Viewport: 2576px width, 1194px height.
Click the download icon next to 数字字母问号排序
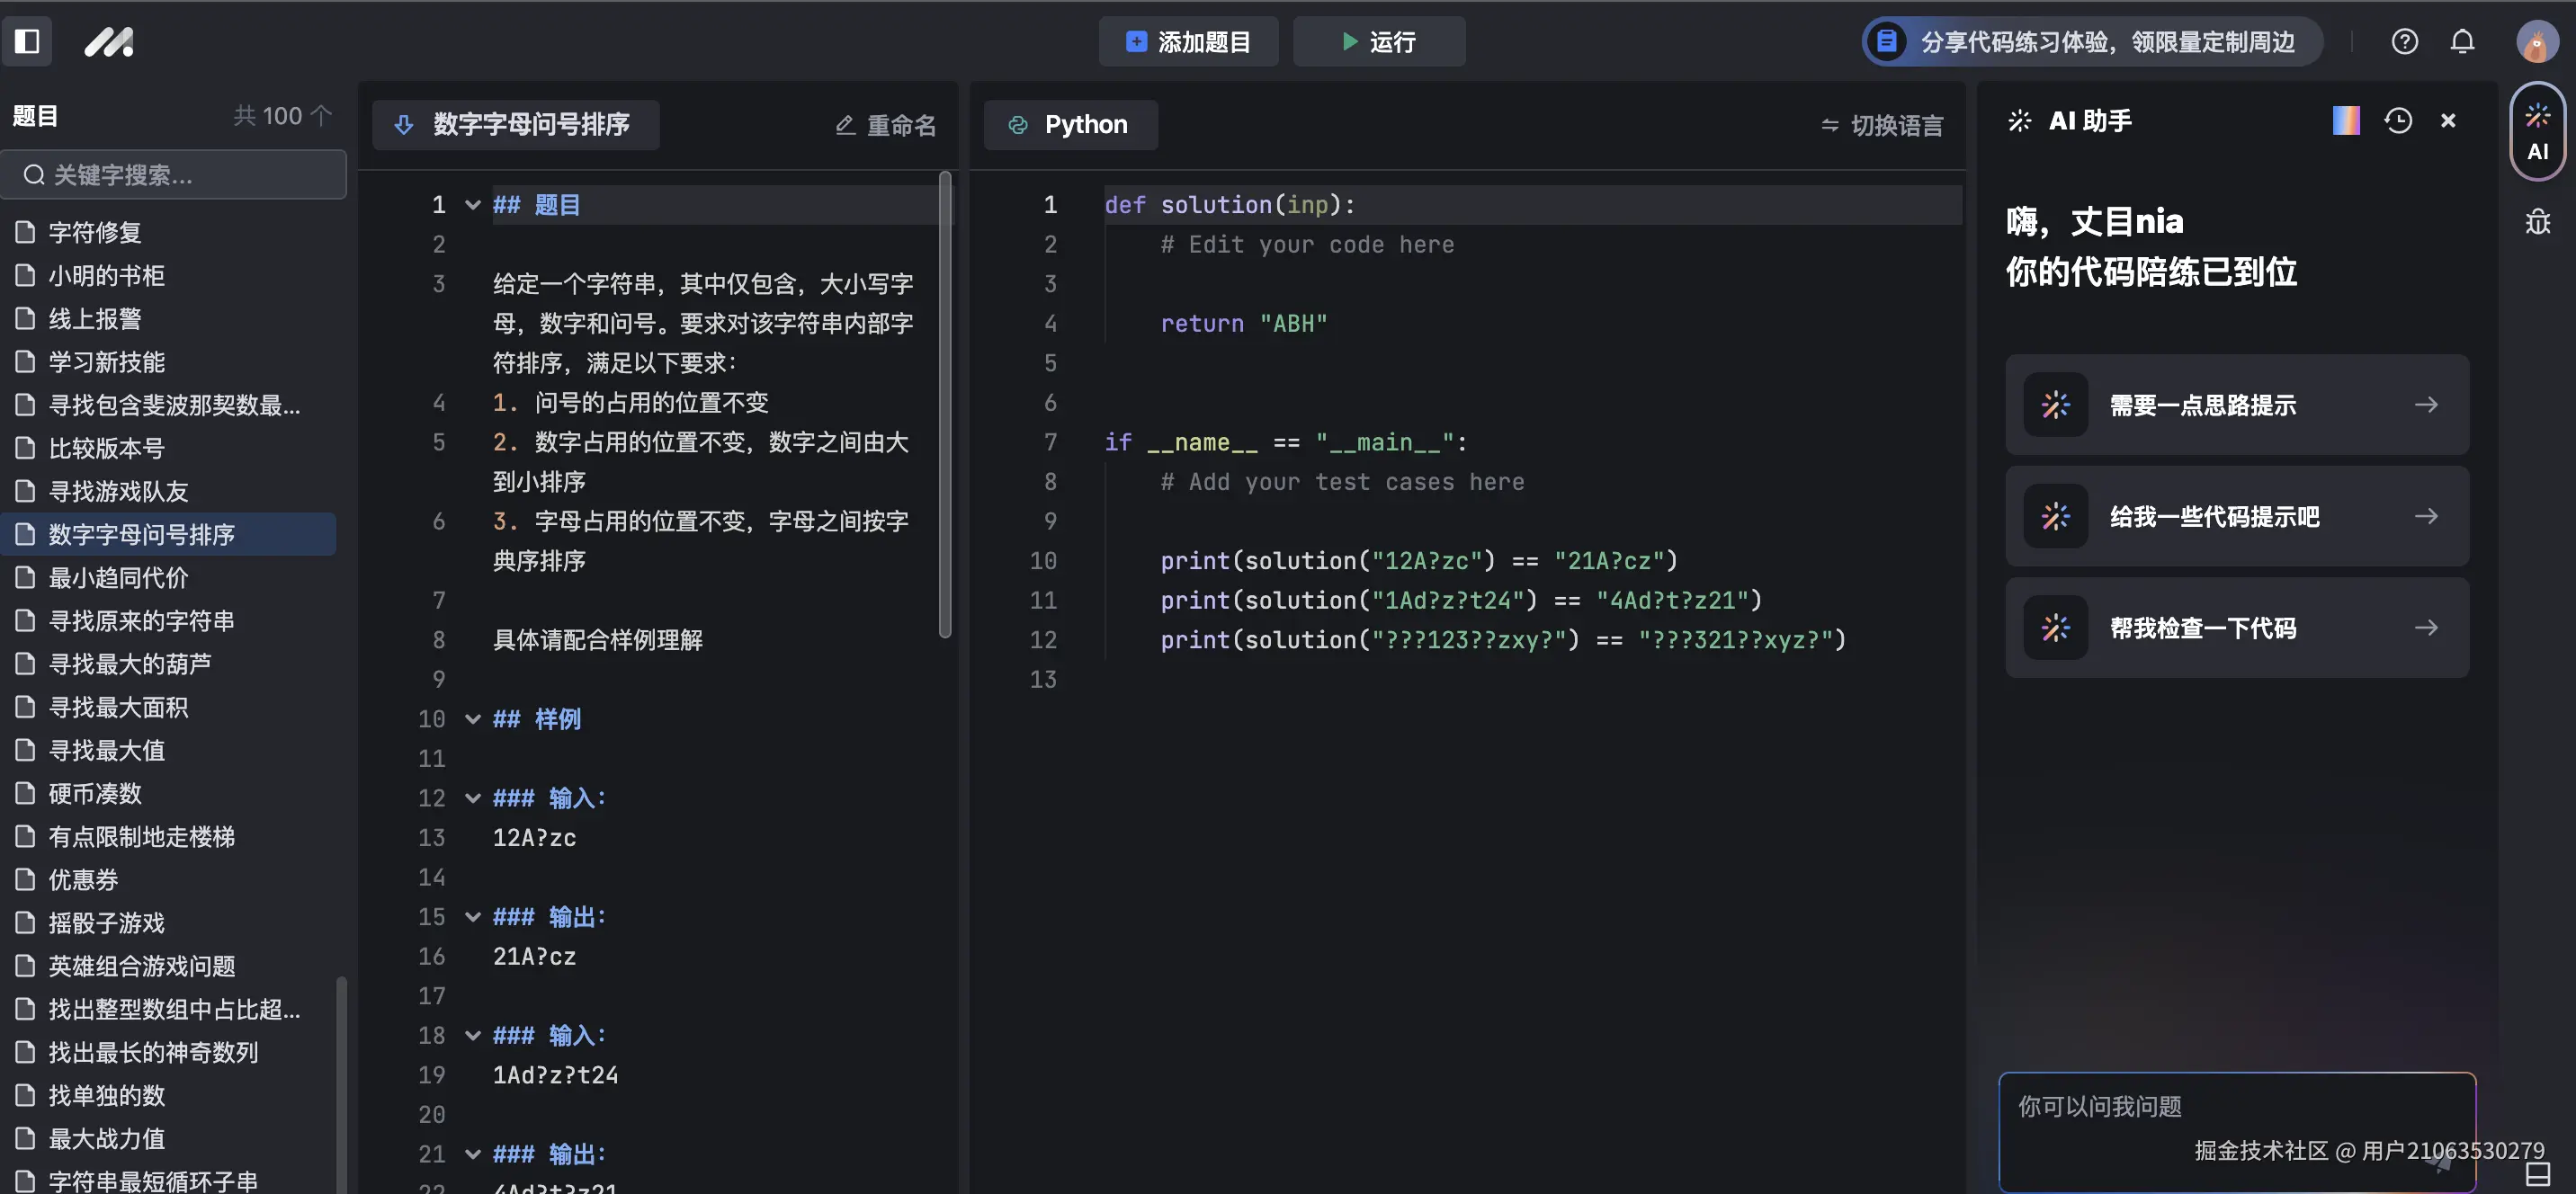pos(403,124)
